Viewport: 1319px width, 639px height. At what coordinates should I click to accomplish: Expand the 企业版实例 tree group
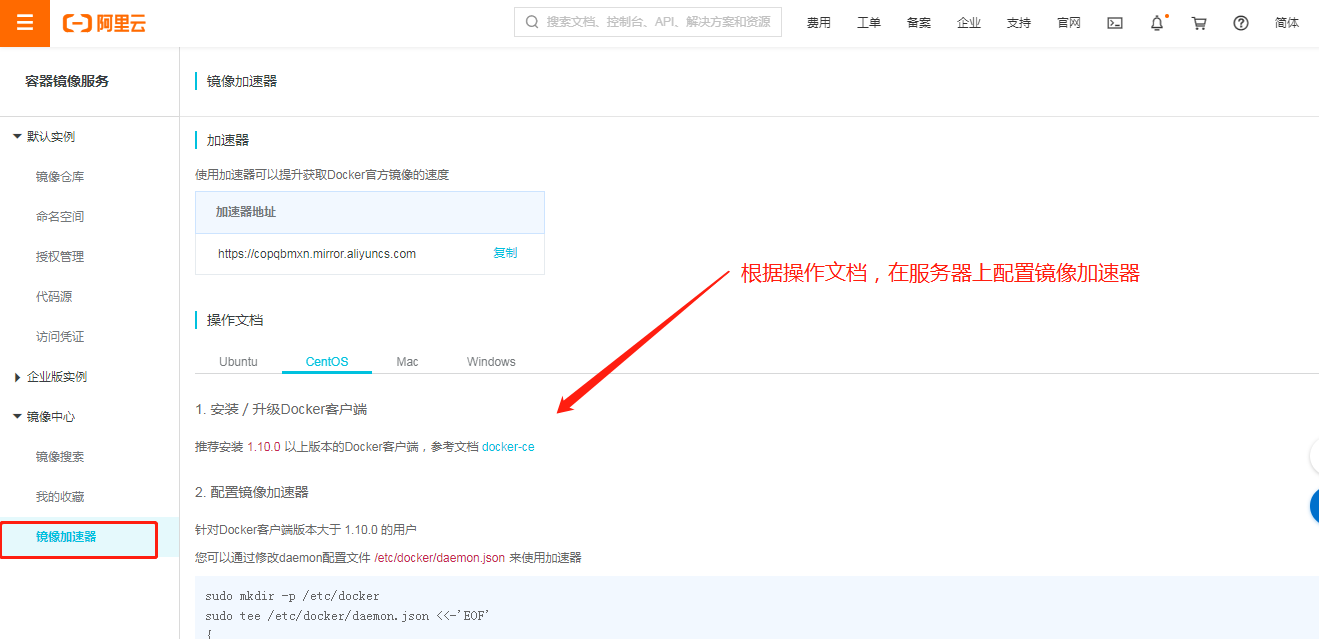(17, 377)
